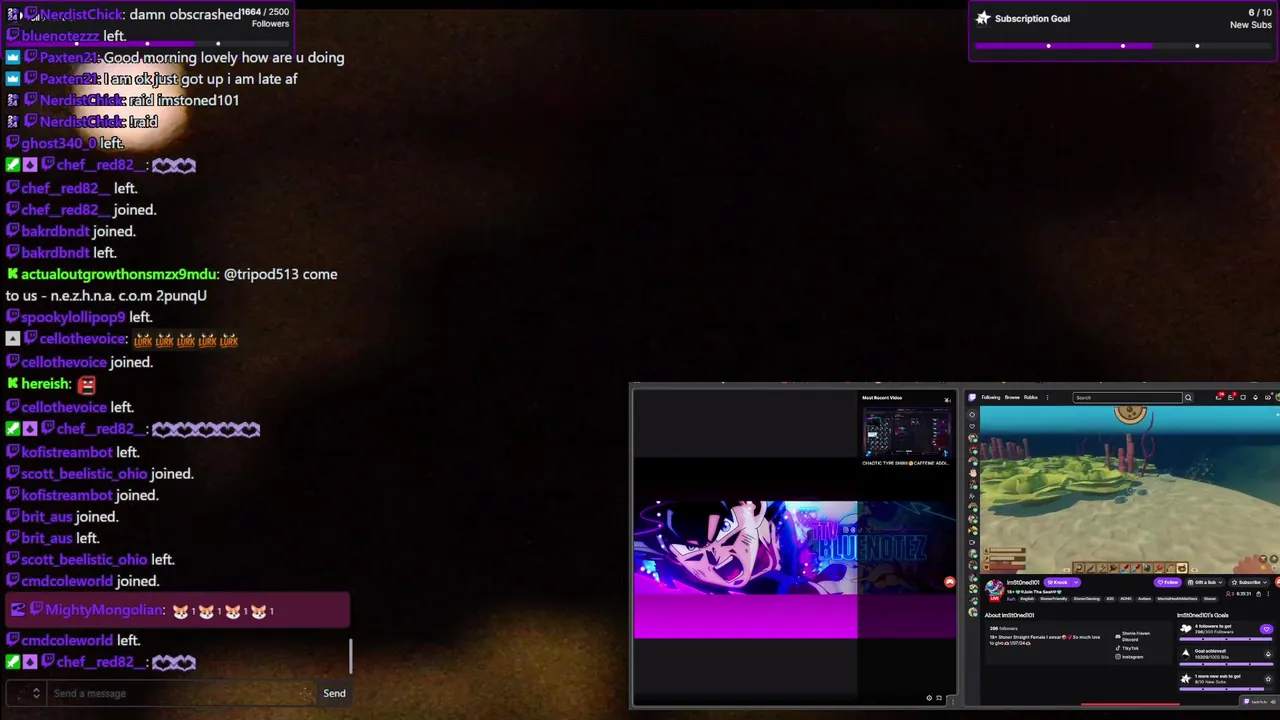Image resolution: width=1280 pixels, height=720 pixels.
Task: Open Following tab in Twitch window
Action: [x=991, y=397]
